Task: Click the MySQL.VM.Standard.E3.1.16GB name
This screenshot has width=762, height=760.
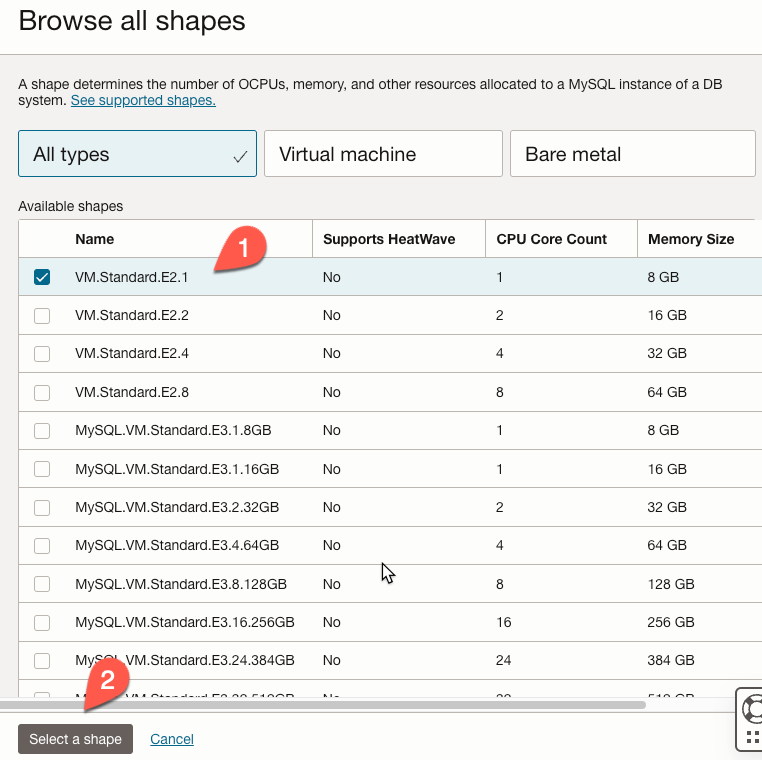Action: [177, 469]
